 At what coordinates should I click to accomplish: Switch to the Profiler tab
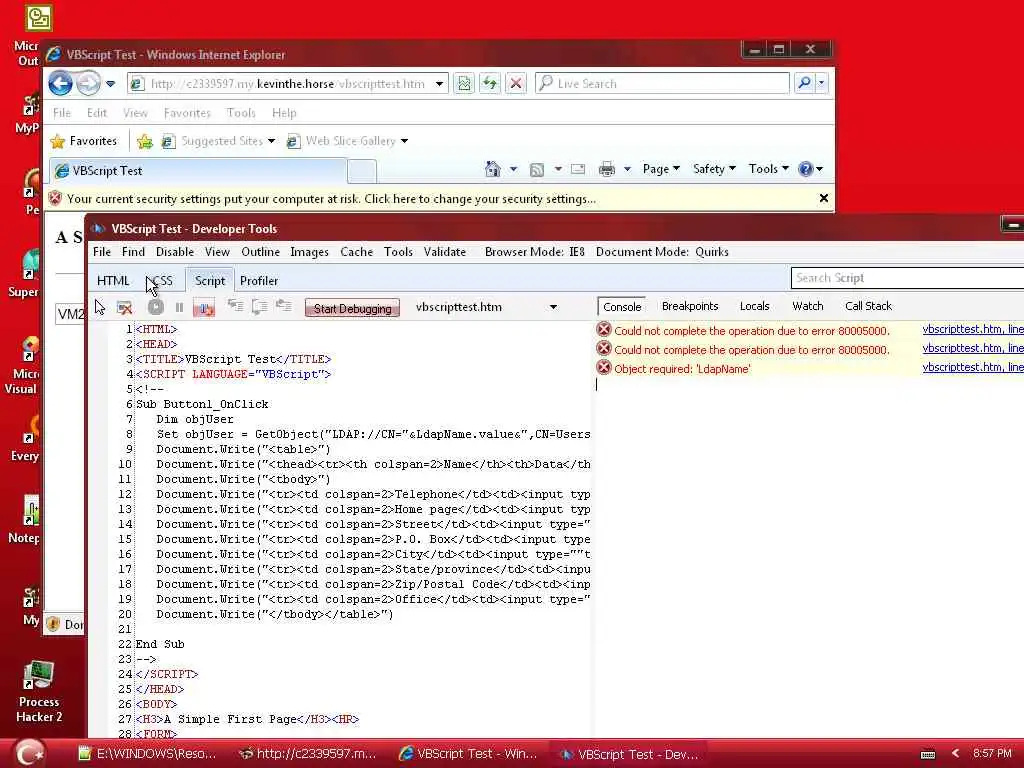tap(259, 281)
